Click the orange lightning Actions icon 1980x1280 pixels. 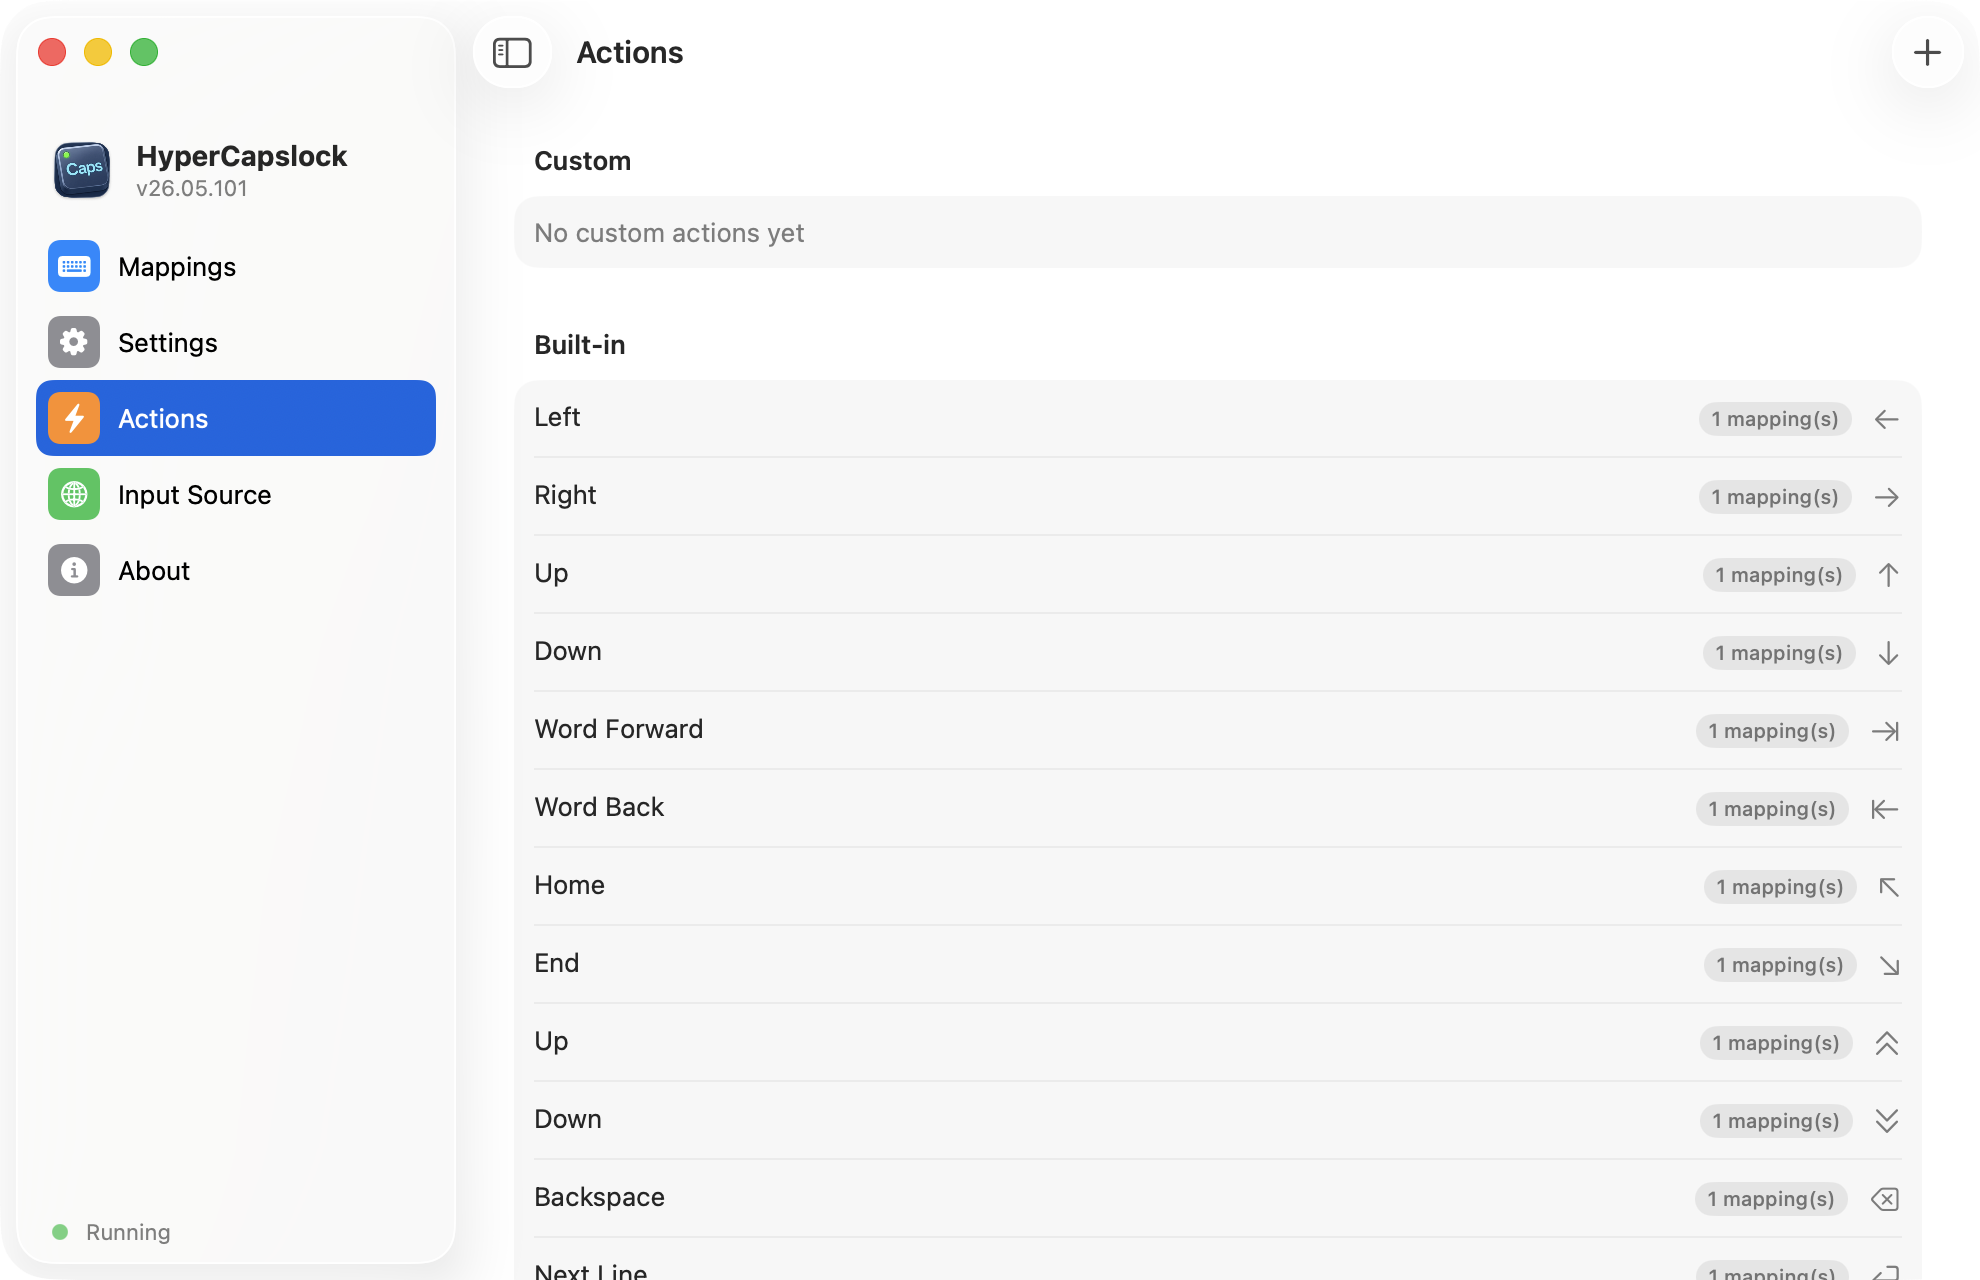74,418
